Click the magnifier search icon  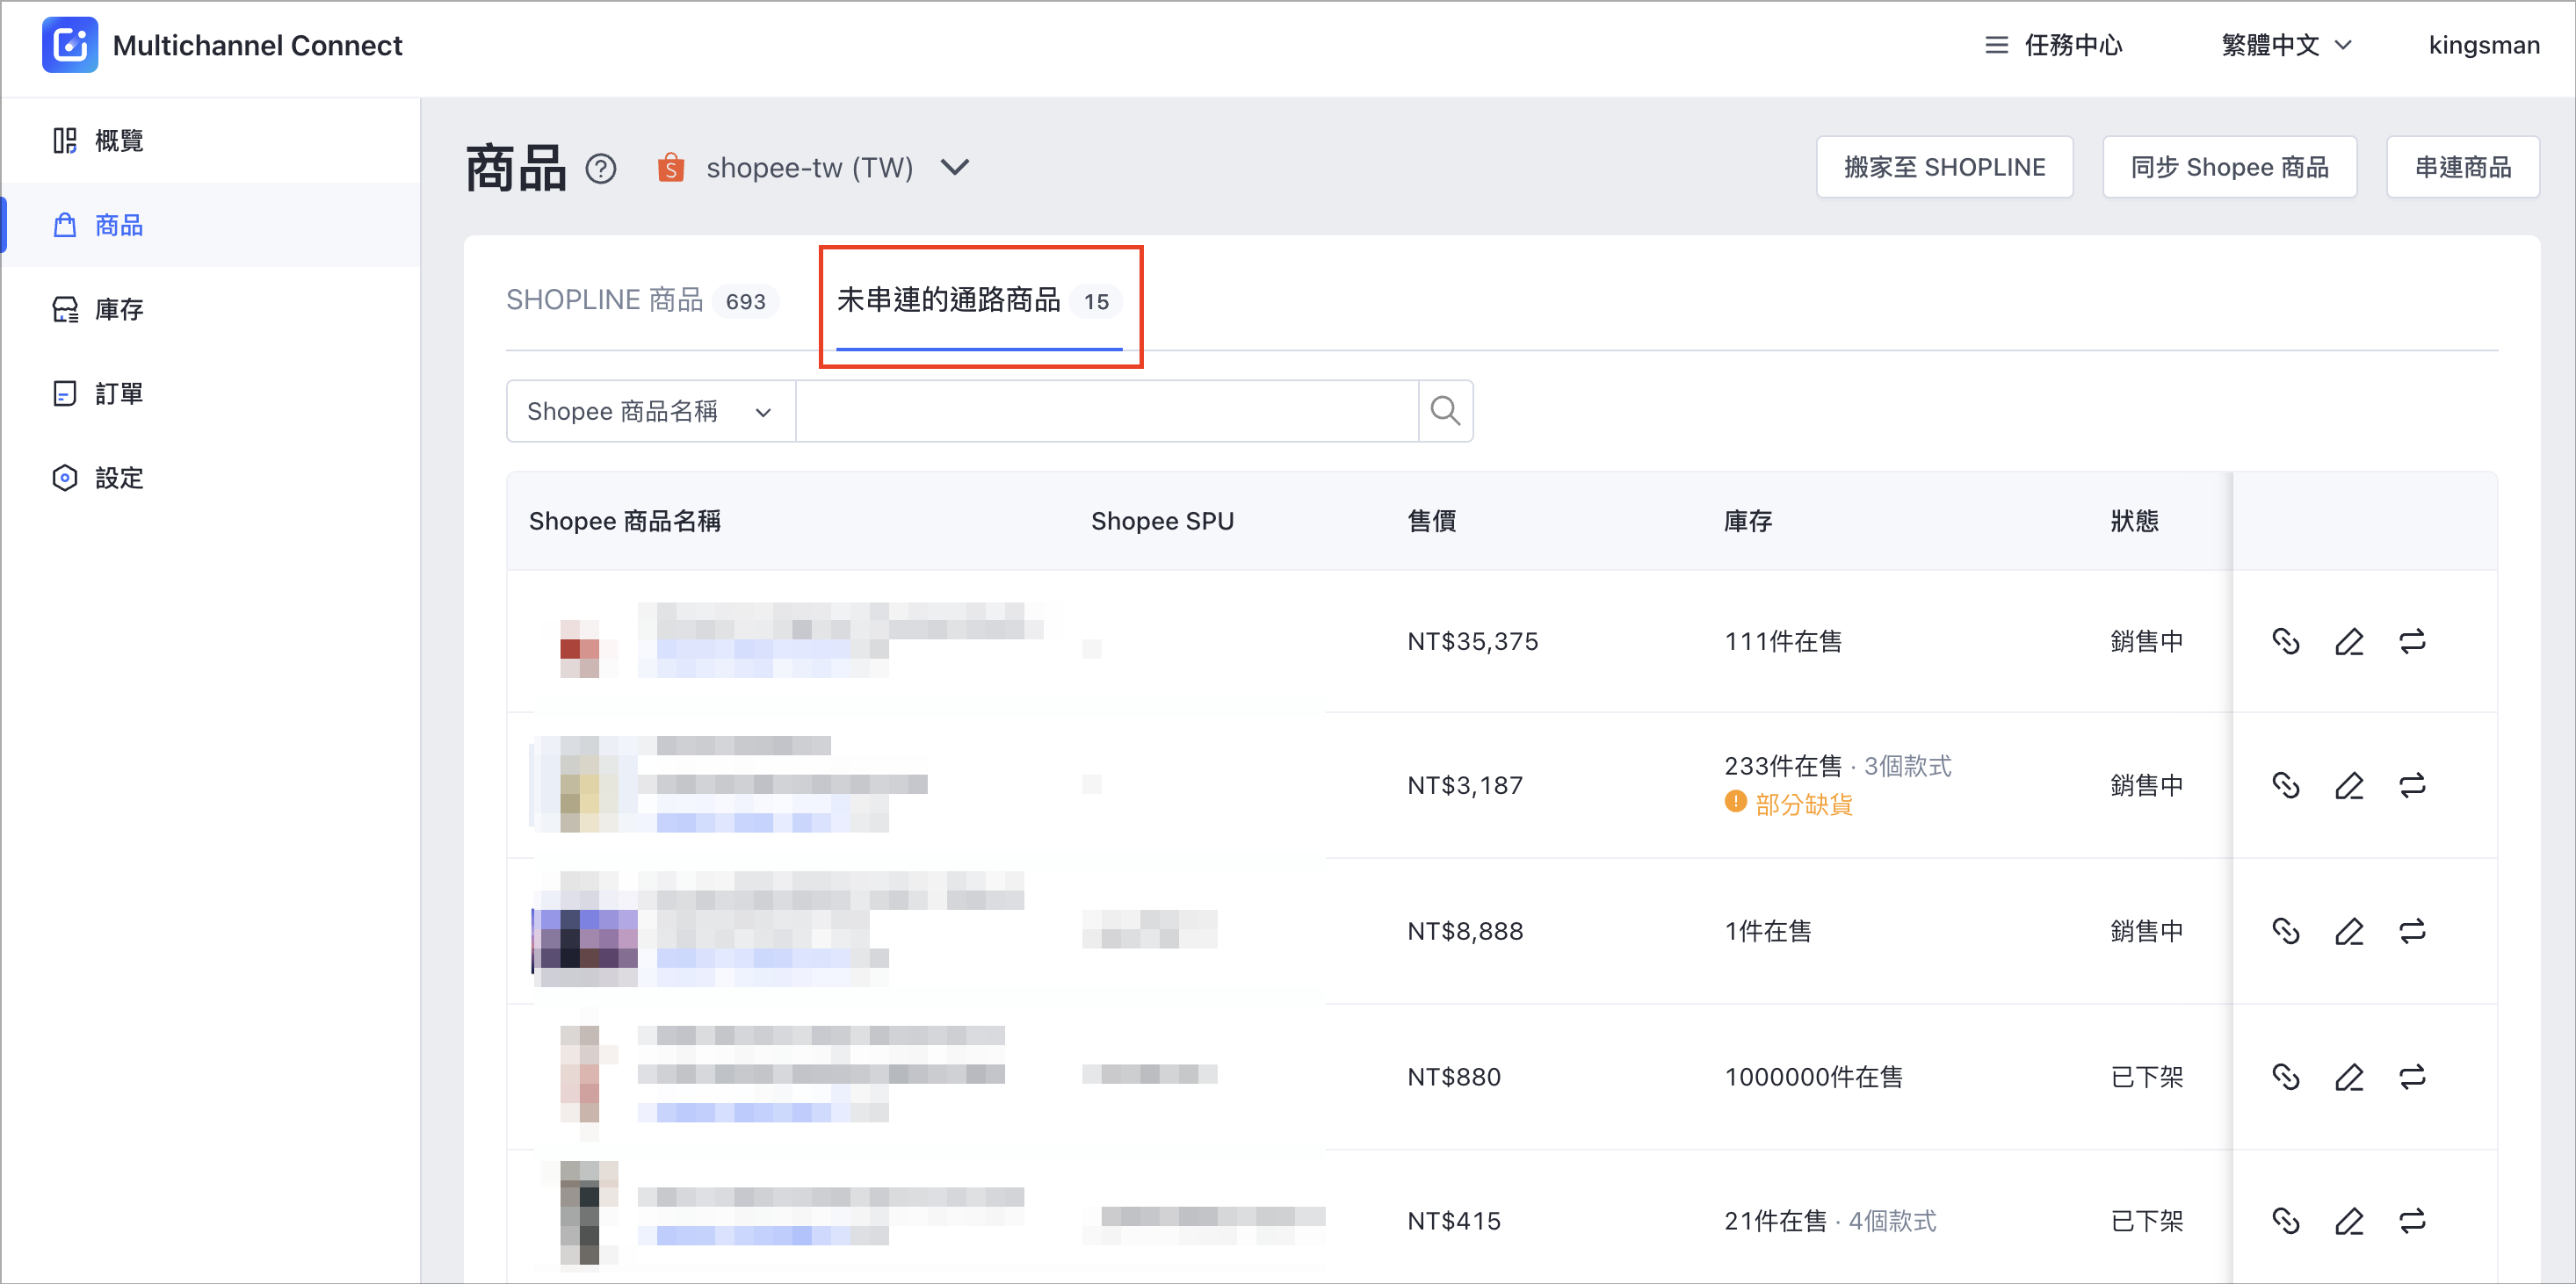point(1445,411)
